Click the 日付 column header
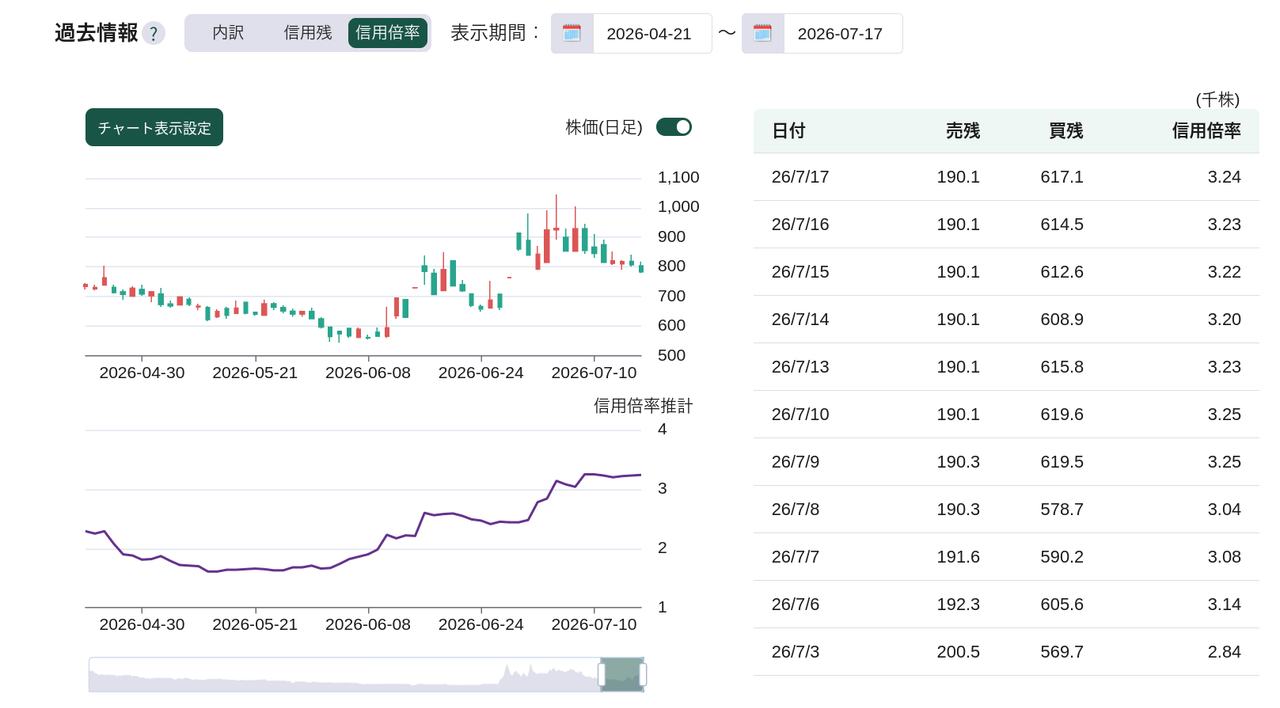The width and height of the screenshot is (1280, 708). 788,131
